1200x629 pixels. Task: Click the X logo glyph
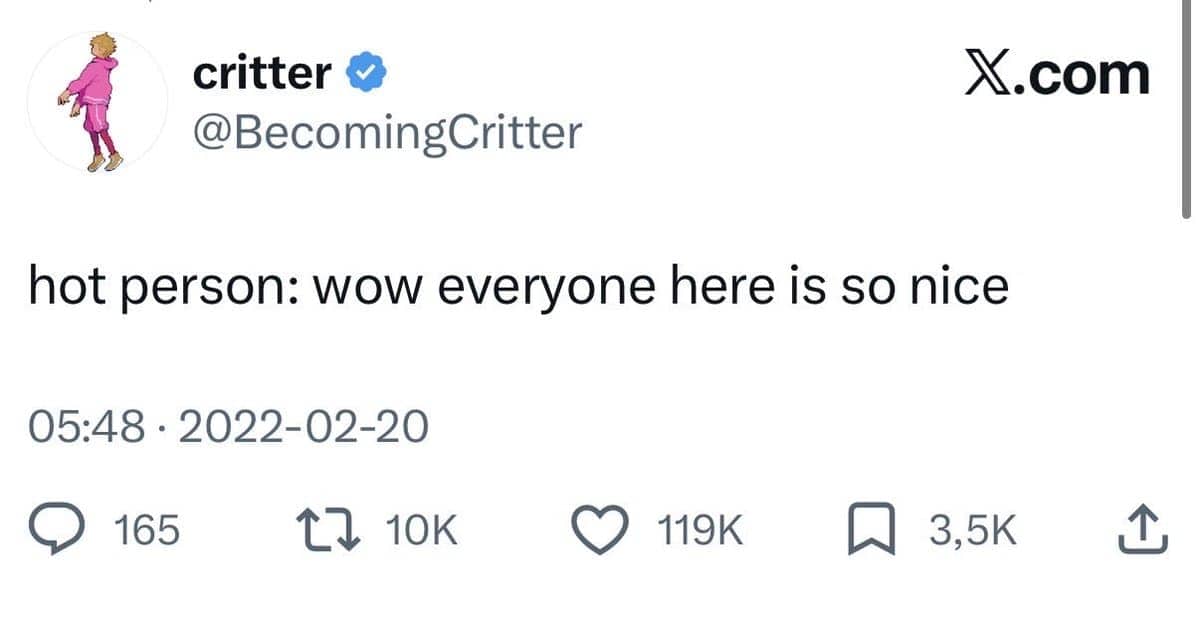[x=988, y=75]
